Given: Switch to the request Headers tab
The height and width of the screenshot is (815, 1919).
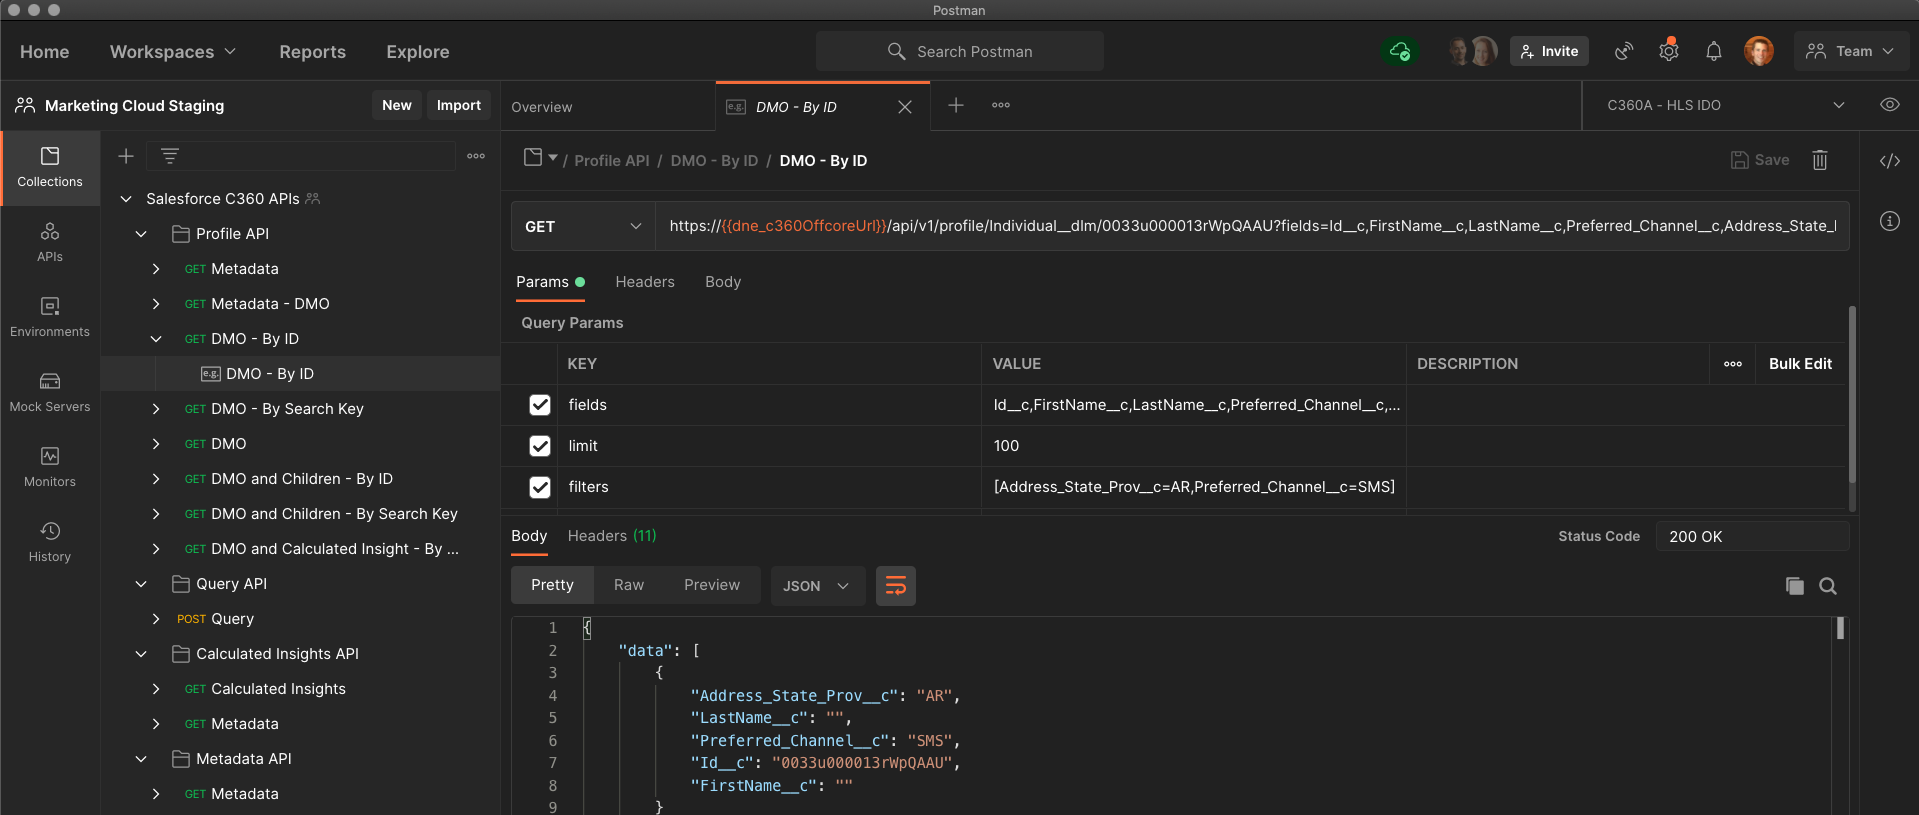Looking at the screenshot, I should (x=645, y=282).
